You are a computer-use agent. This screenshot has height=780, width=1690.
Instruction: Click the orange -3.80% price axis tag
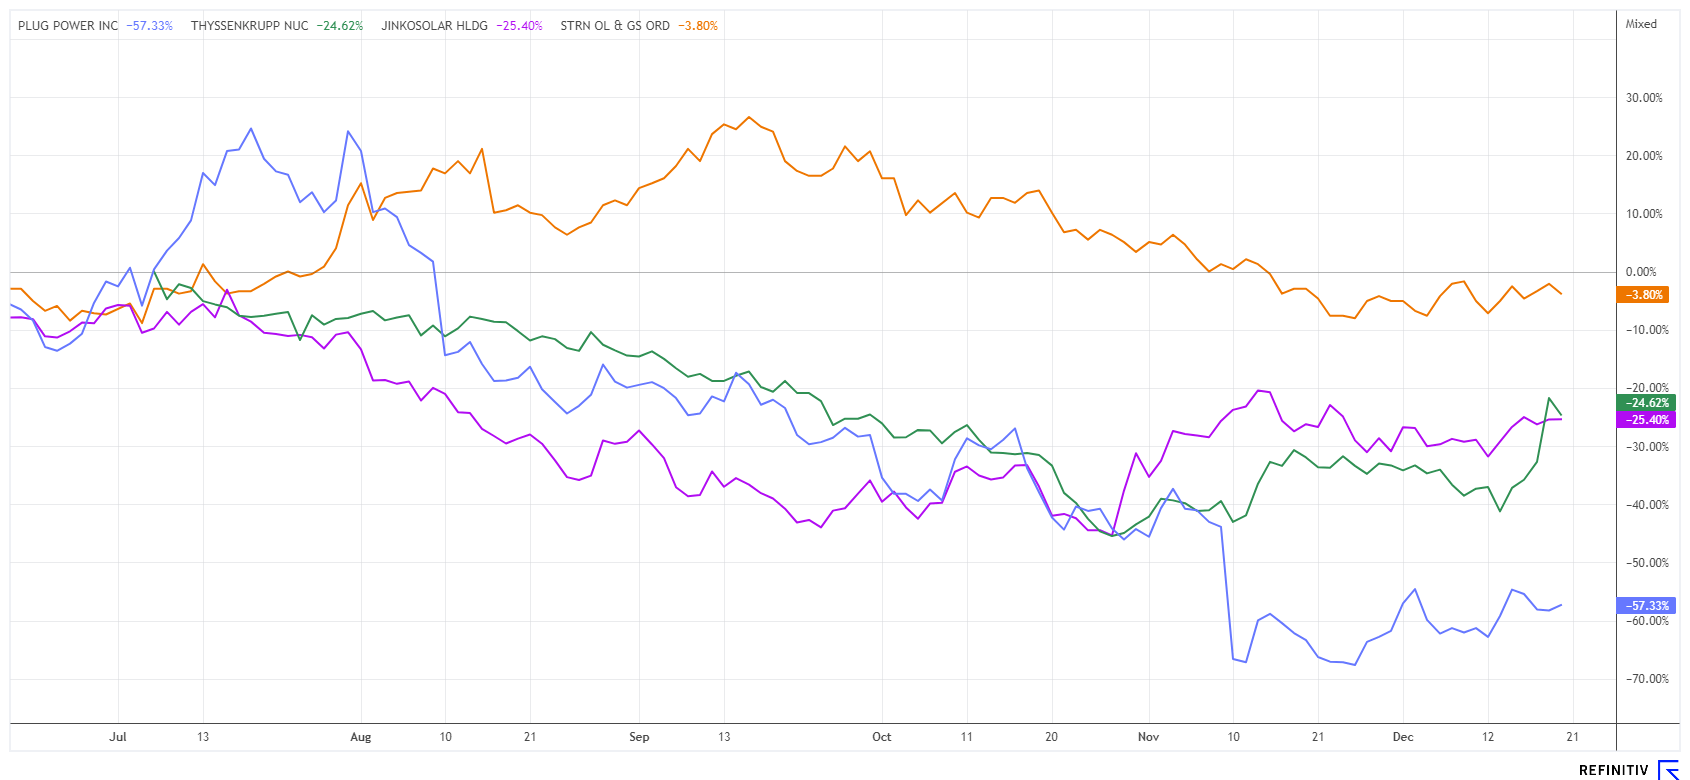(1643, 295)
